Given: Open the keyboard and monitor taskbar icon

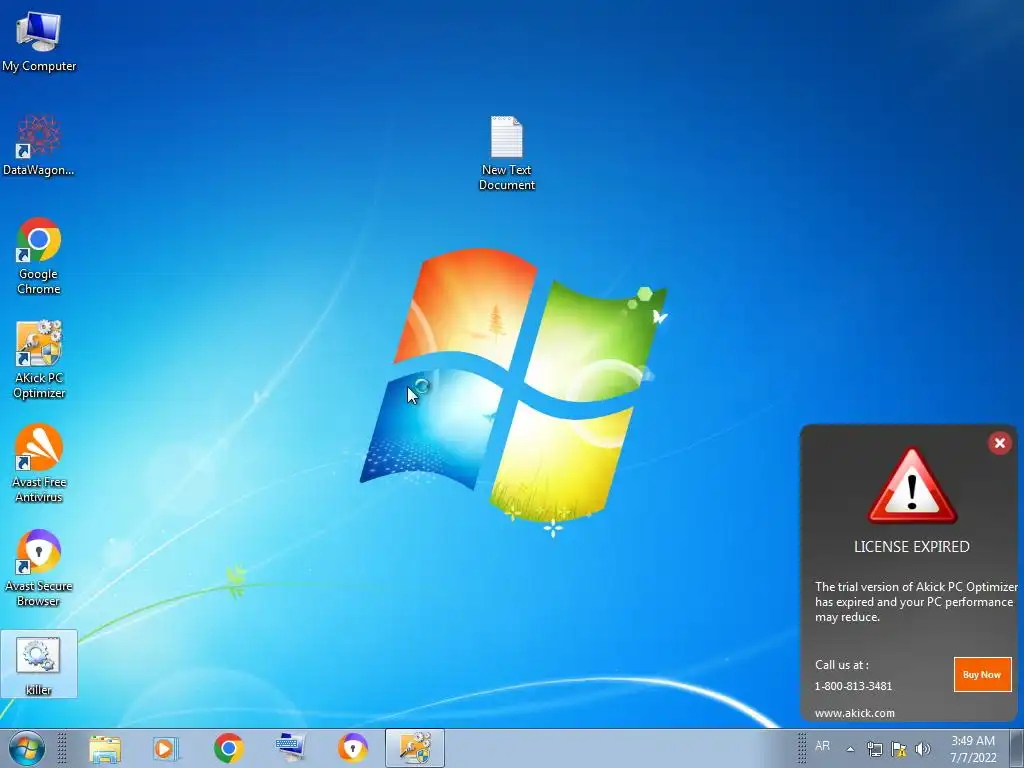Looking at the screenshot, I should pyautogui.click(x=290, y=748).
